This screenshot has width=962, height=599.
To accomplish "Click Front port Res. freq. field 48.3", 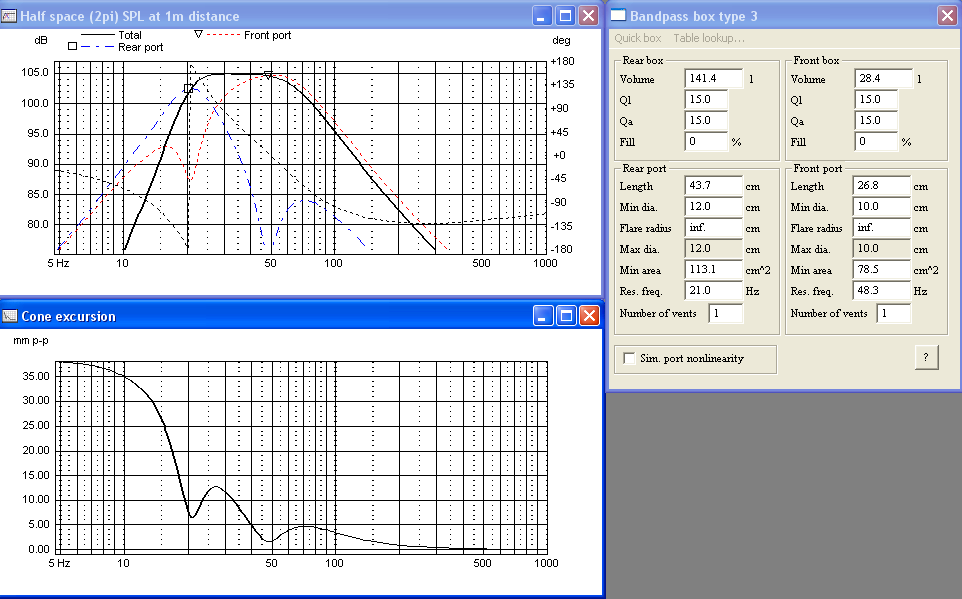I will (x=882, y=290).
